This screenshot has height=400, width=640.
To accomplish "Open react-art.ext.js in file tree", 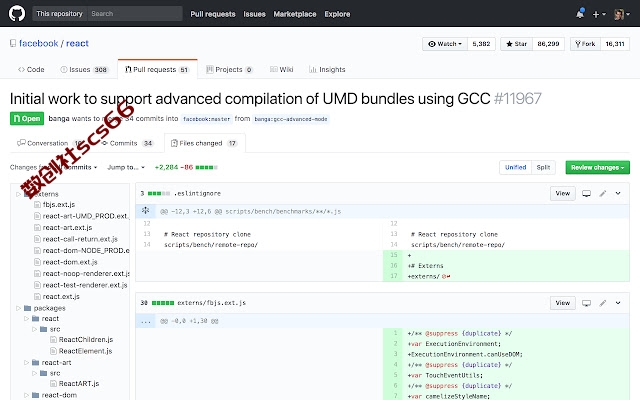I will (67, 227).
